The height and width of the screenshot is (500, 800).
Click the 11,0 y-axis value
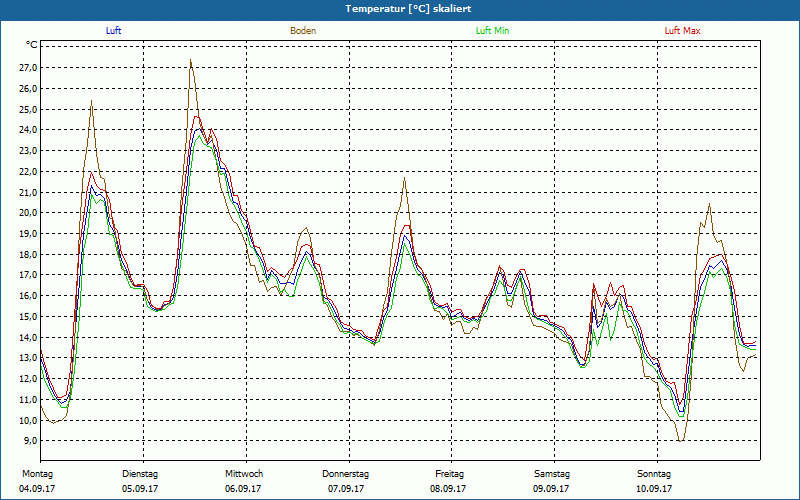click(28, 399)
